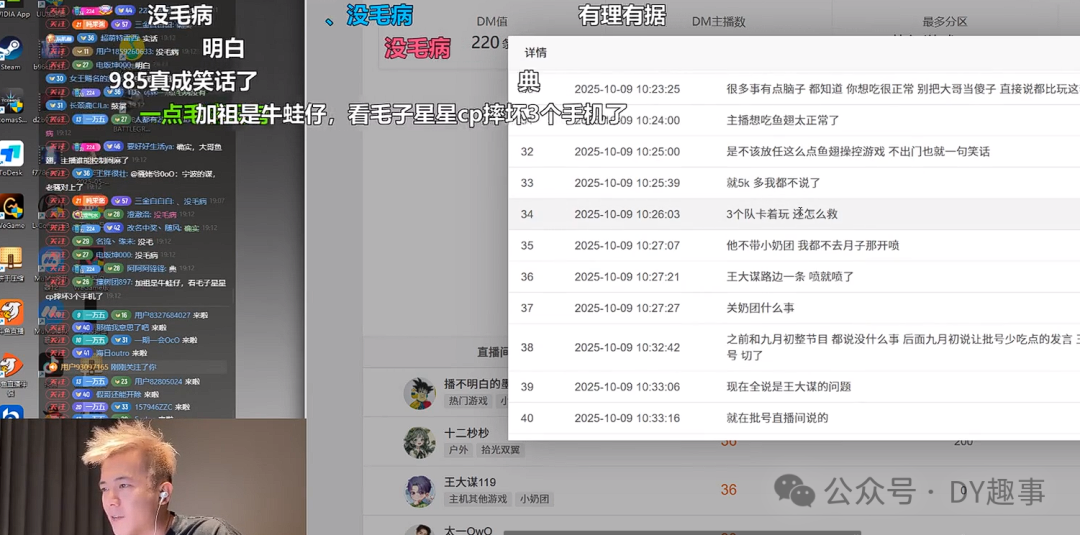Select row number 33 in the details table
Image resolution: width=1080 pixels, height=535 pixels.
point(527,183)
